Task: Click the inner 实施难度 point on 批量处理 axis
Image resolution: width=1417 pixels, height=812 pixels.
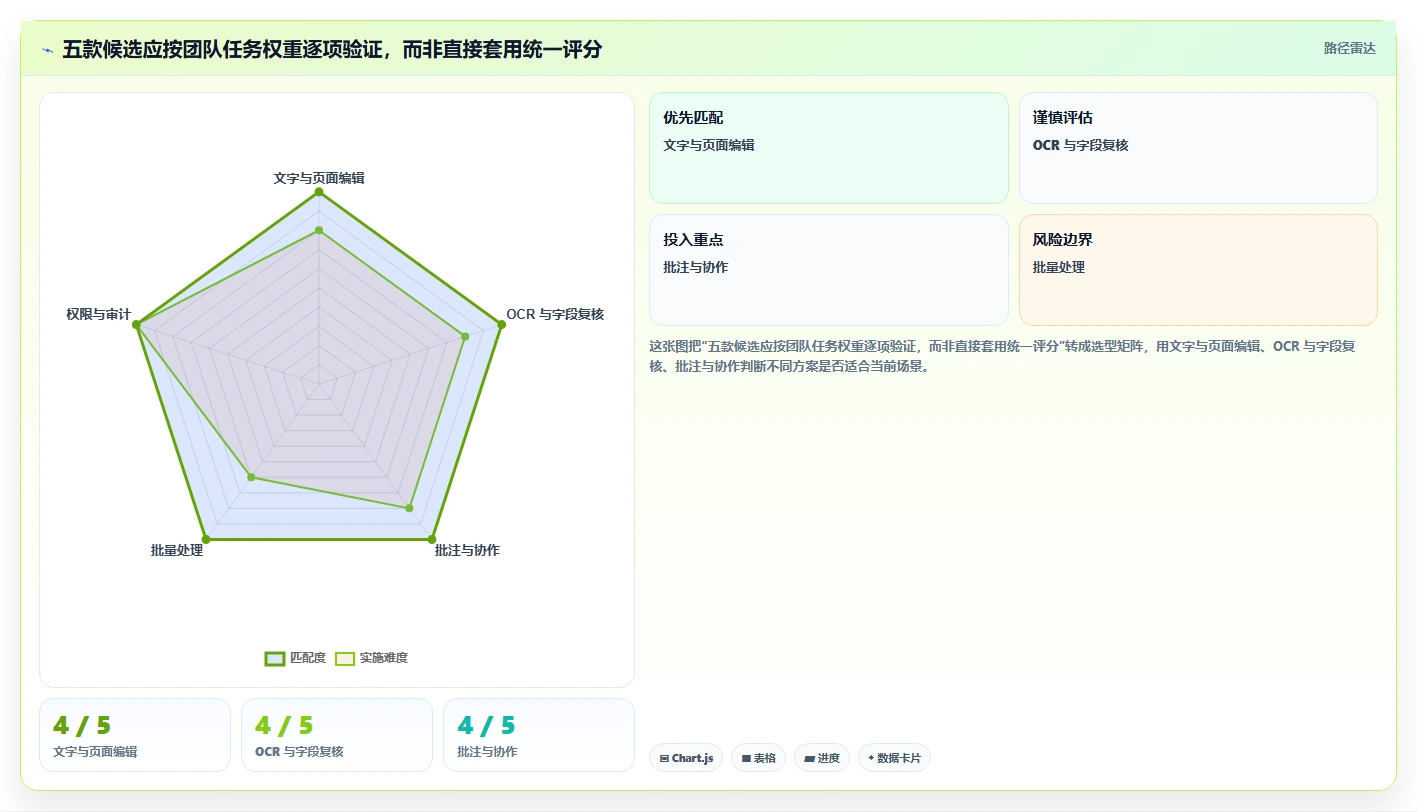Action: [x=251, y=478]
